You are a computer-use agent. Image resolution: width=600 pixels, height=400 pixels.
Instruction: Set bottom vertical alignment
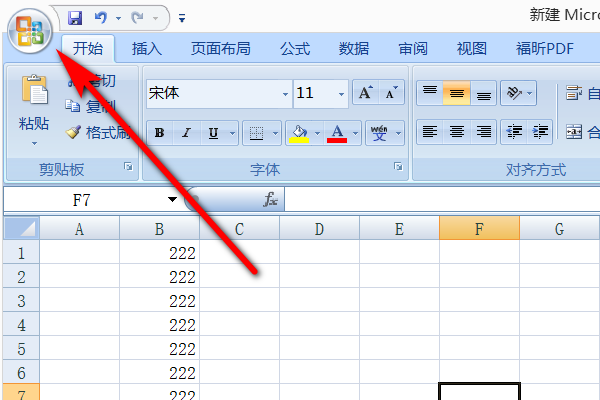click(484, 93)
